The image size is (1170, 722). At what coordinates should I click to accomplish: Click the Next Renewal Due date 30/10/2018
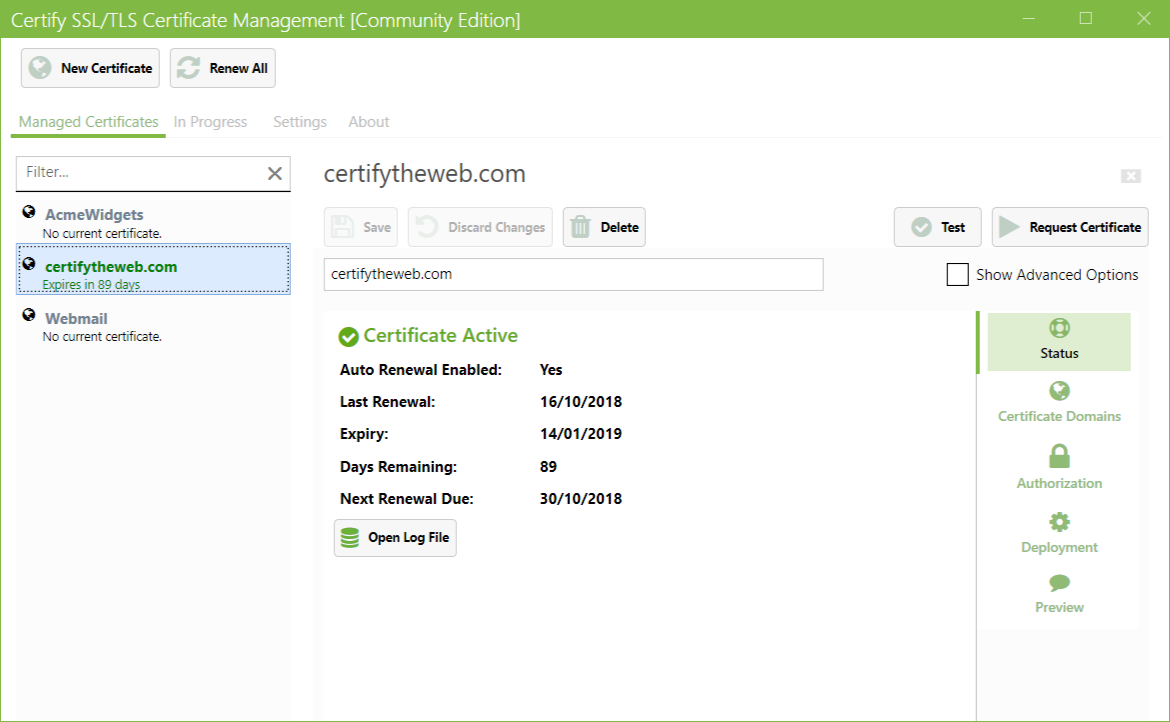click(581, 499)
